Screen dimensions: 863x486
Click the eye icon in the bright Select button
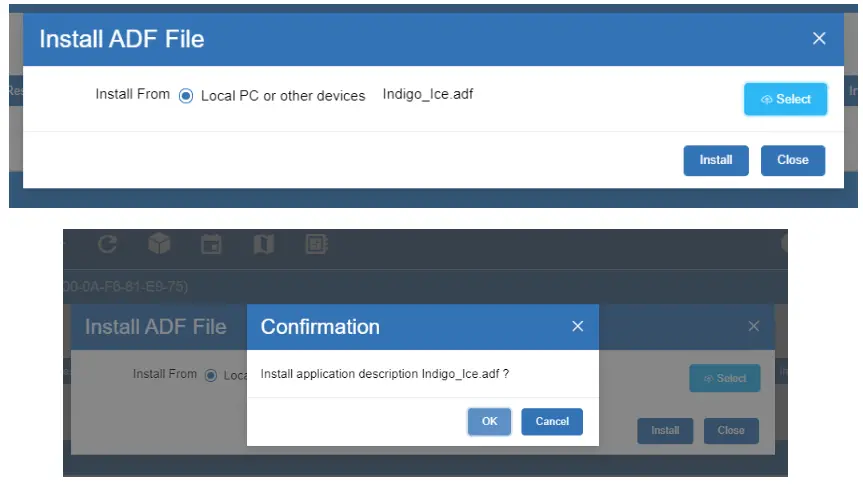tap(767, 100)
